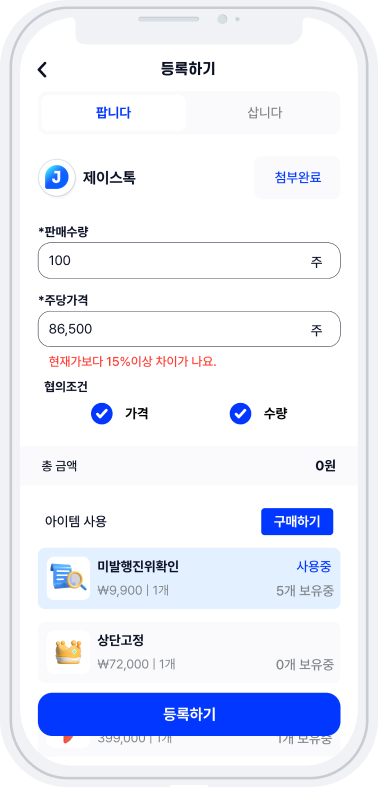Tap the 총 금액 0원 value
The width and height of the screenshot is (378, 787).
(x=325, y=466)
